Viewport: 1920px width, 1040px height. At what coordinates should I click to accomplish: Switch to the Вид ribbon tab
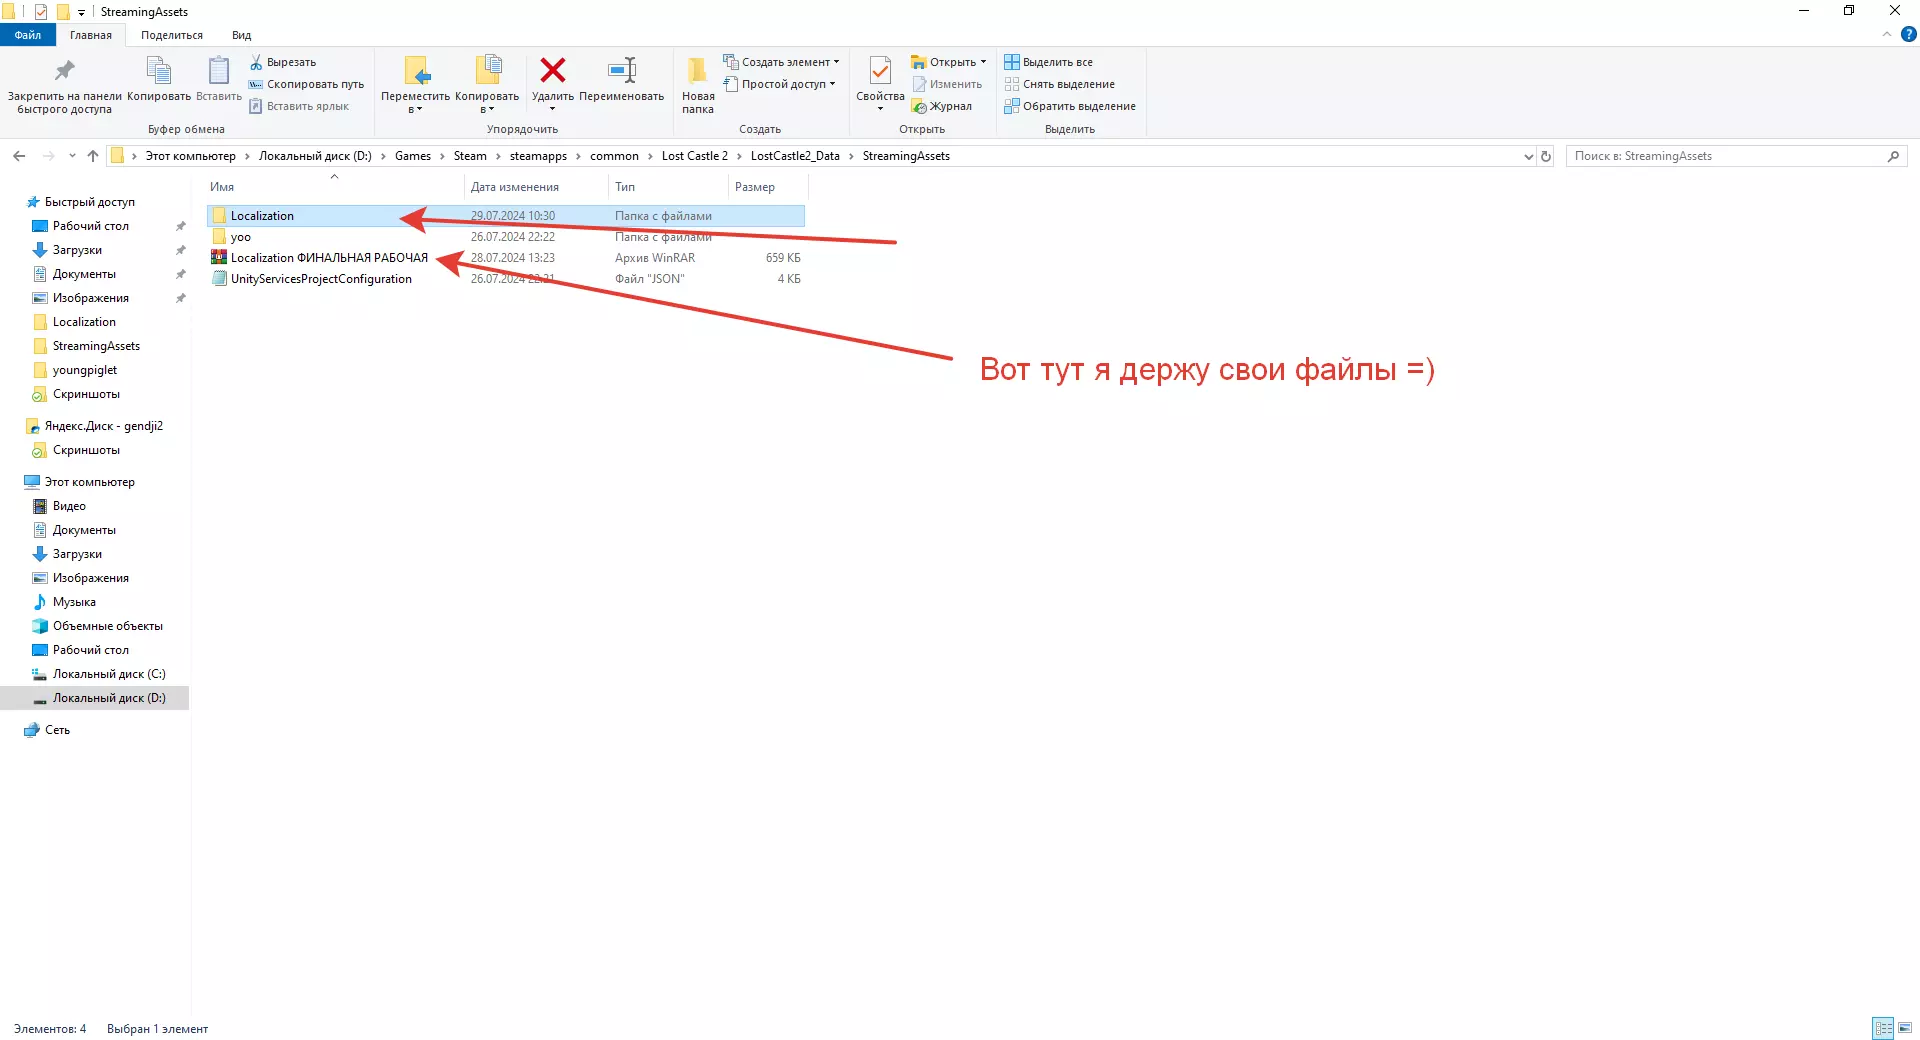click(242, 35)
